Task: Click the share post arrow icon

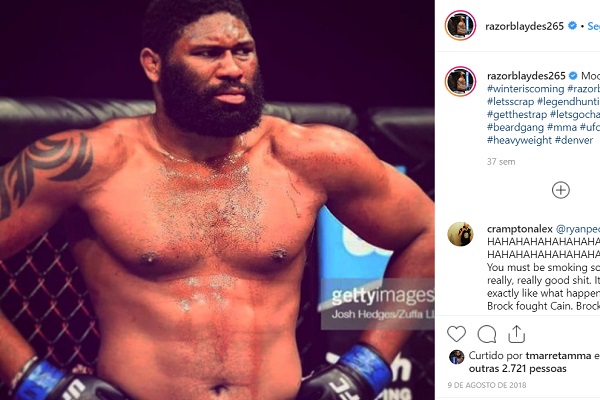Action: point(518,334)
